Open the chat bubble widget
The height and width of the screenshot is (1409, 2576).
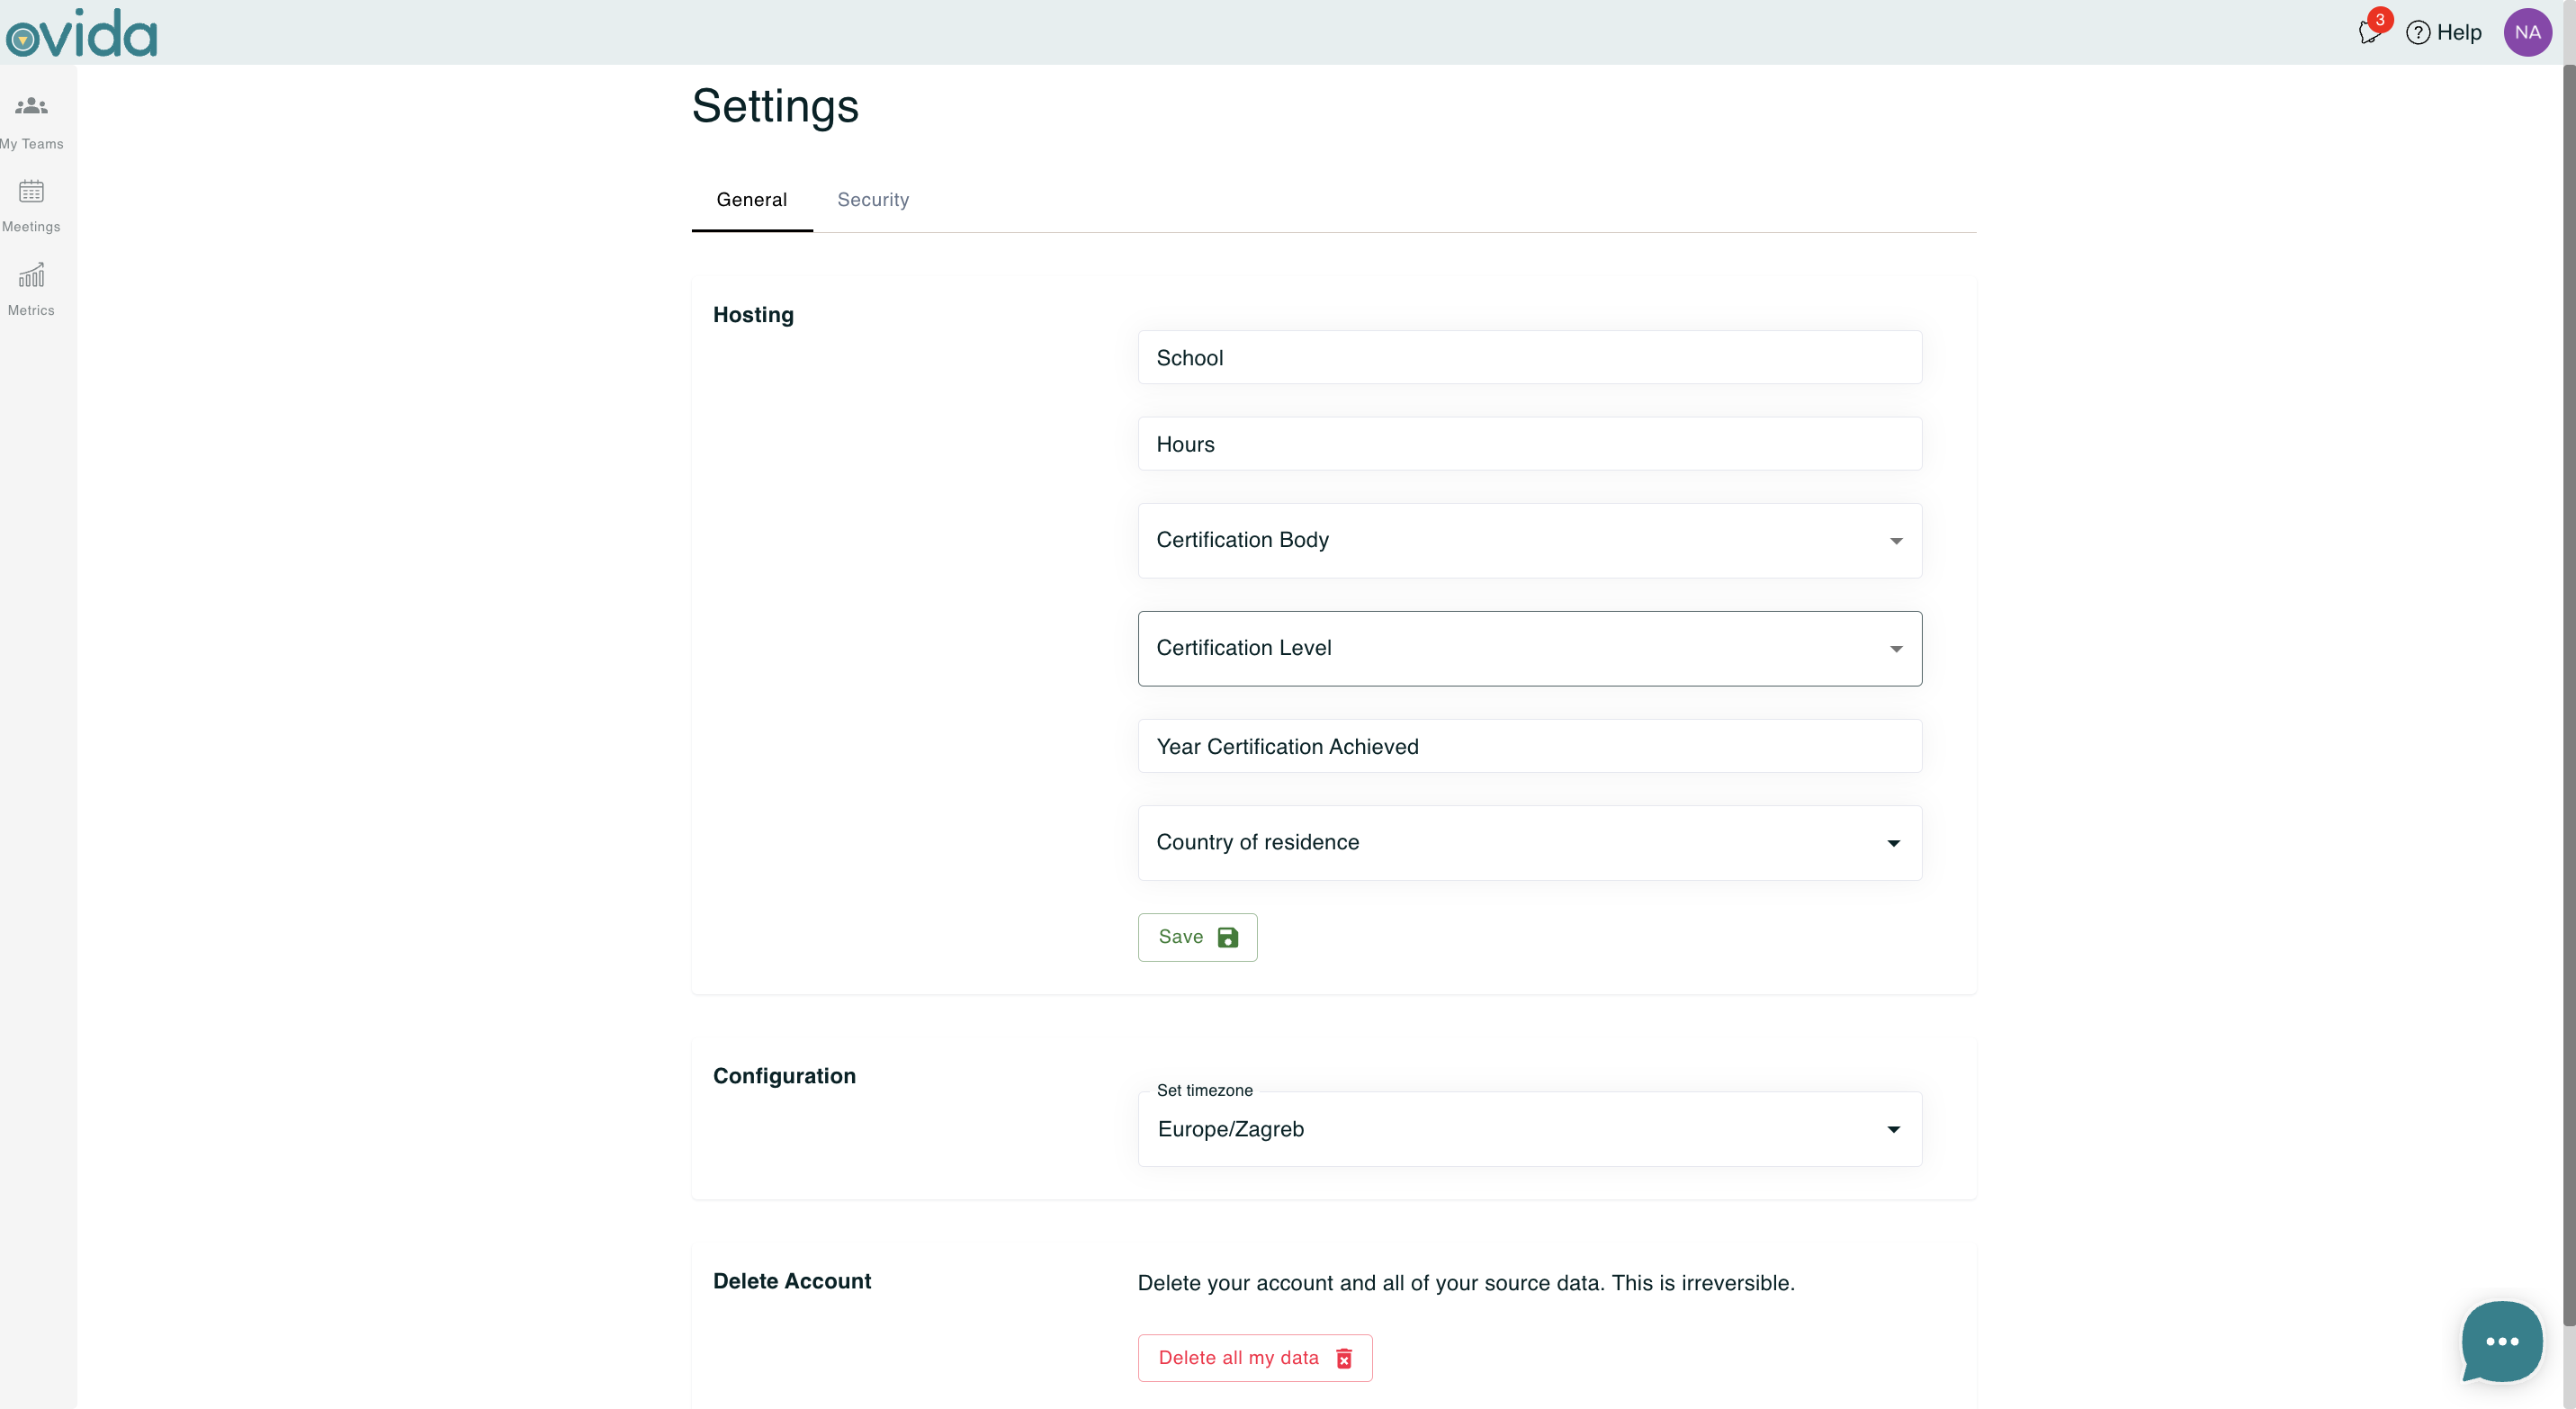(2501, 1341)
